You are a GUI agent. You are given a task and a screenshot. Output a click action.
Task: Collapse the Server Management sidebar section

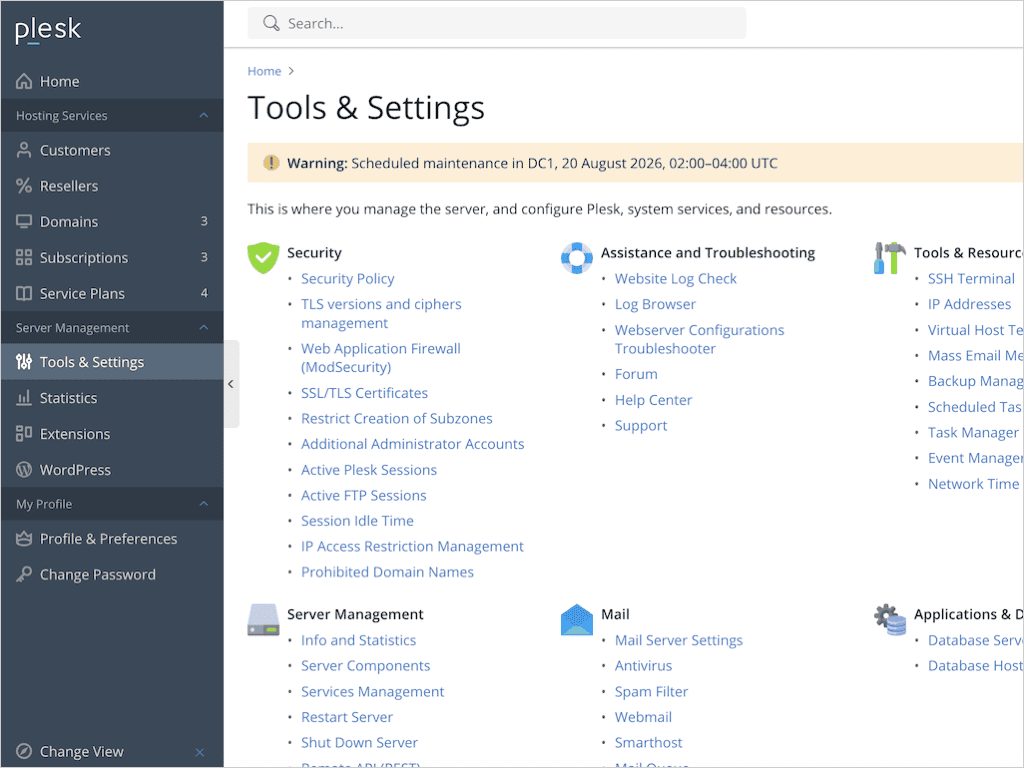coord(204,327)
